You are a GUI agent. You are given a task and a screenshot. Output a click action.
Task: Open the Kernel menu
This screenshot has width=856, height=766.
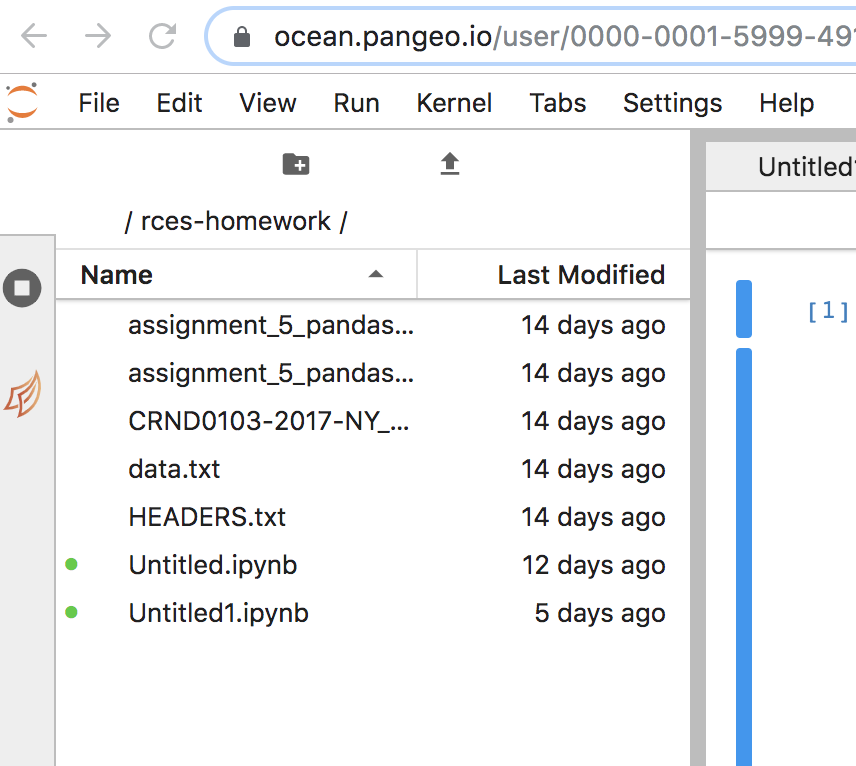click(454, 102)
